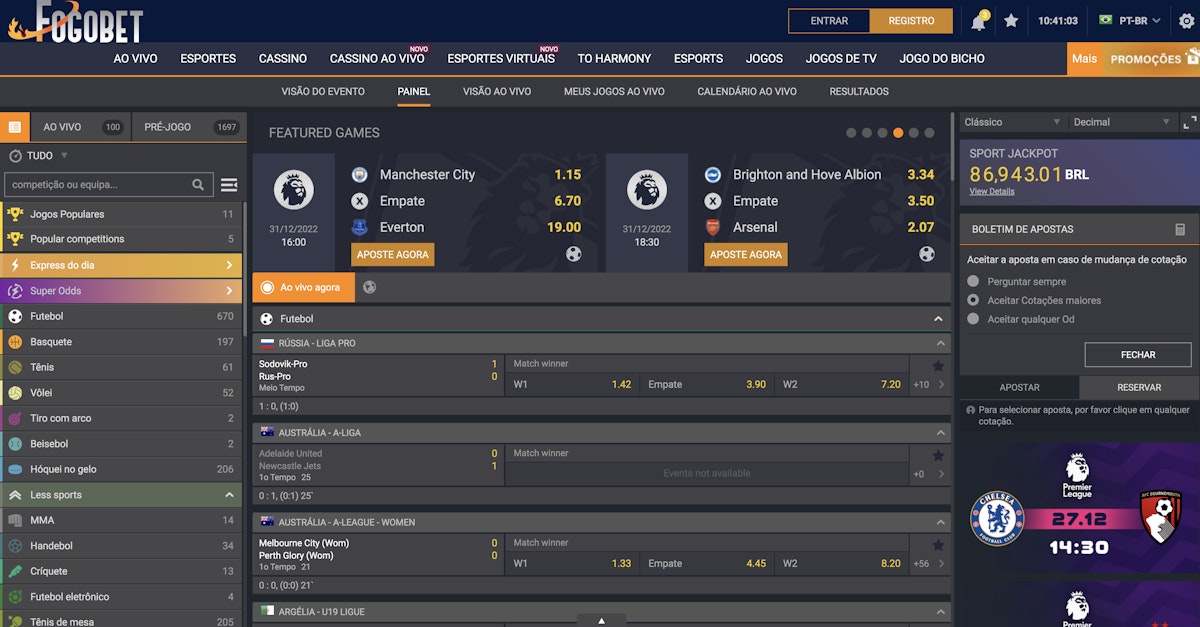Viewport: 1200px width, 627px height.
Task: Click the soccer ball icon on Brighton card
Action: (927, 254)
